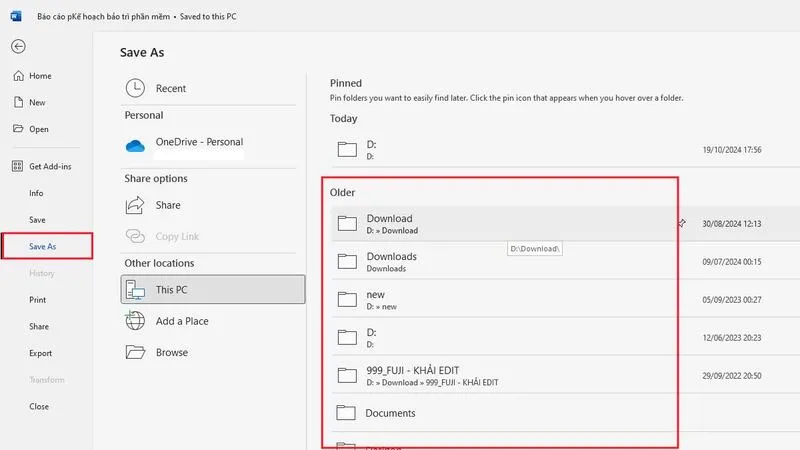Go to Home in sidebar
800x450 pixels.
(40, 76)
